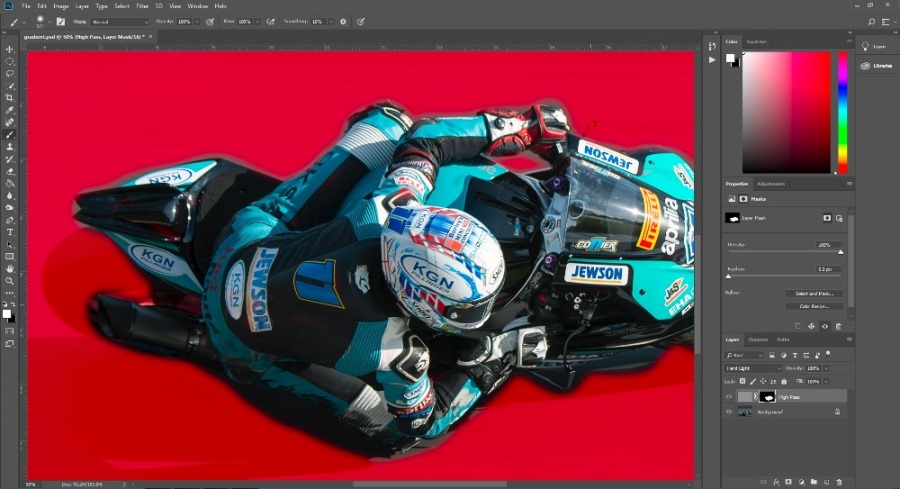Select the Eraser tool
This screenshot has height=489, width=900.
9,172
